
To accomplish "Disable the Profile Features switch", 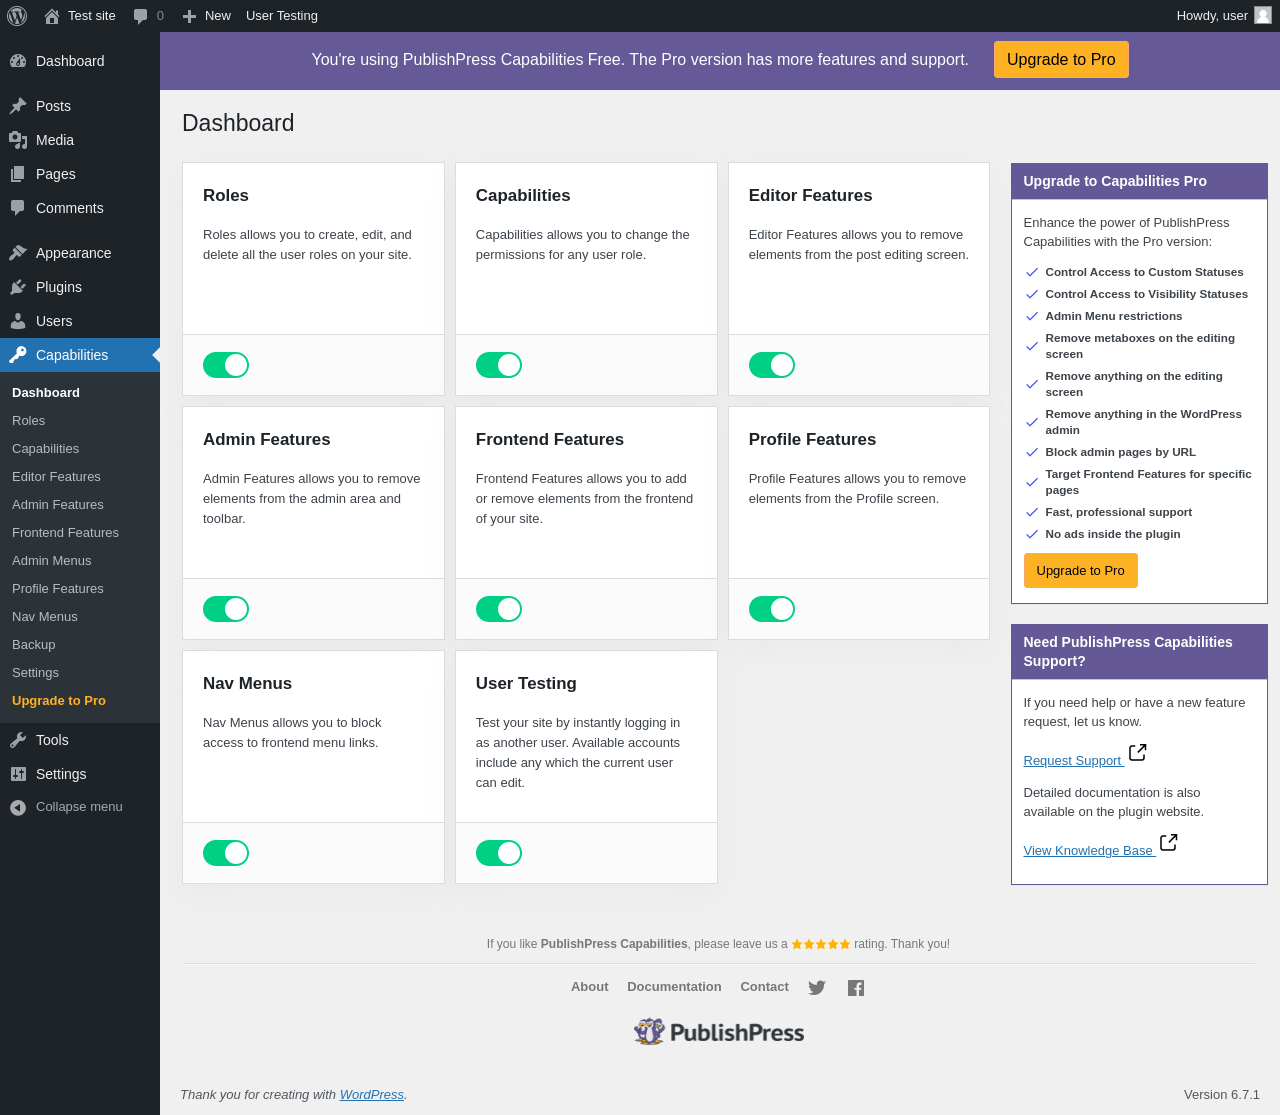I will [772, 609].
